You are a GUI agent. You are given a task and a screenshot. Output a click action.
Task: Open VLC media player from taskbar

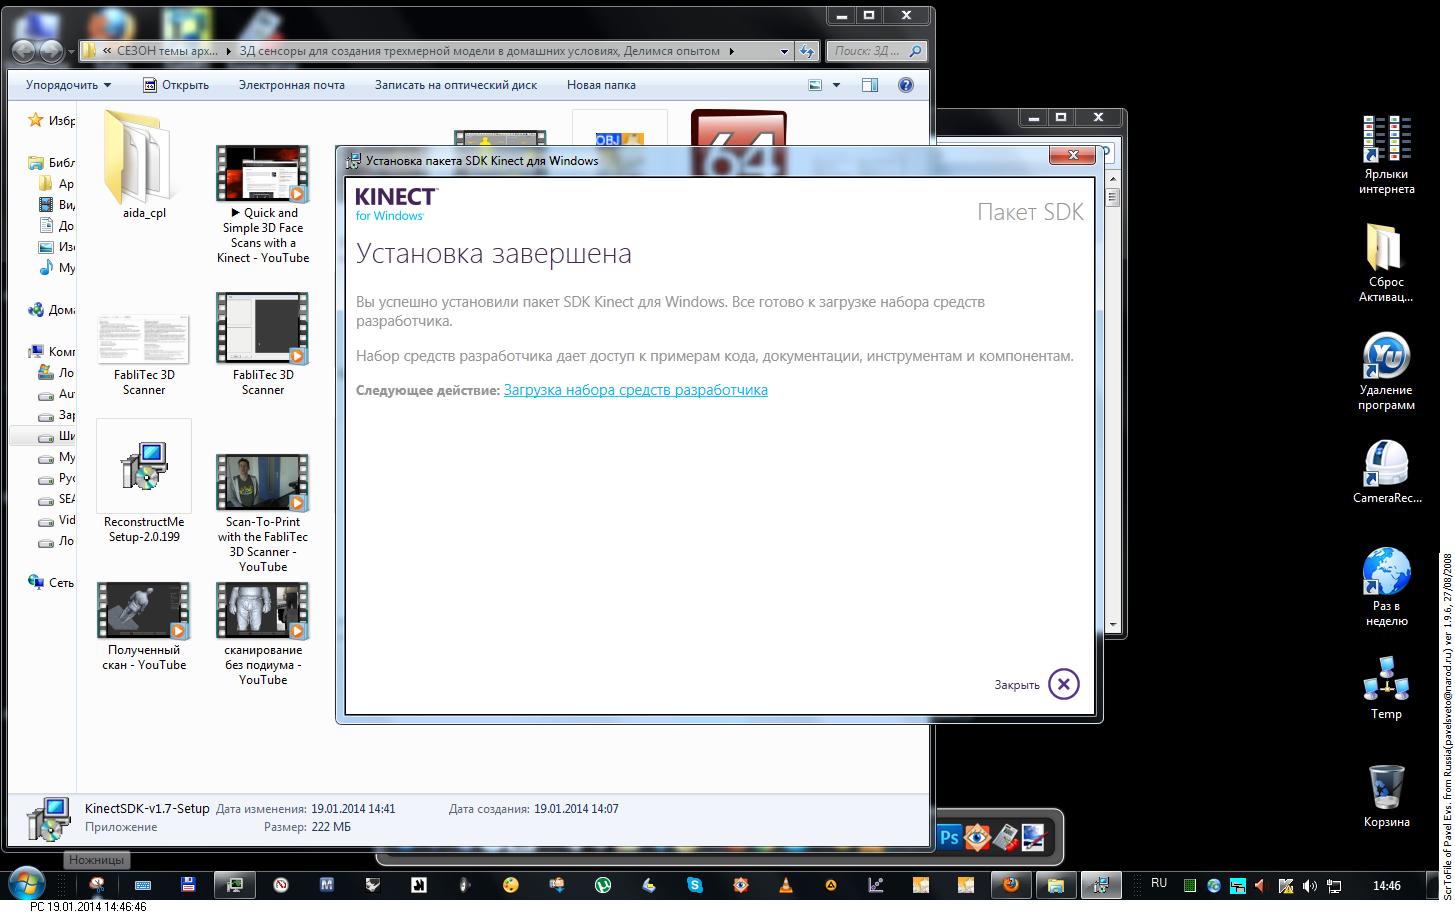tap(785, 884)
